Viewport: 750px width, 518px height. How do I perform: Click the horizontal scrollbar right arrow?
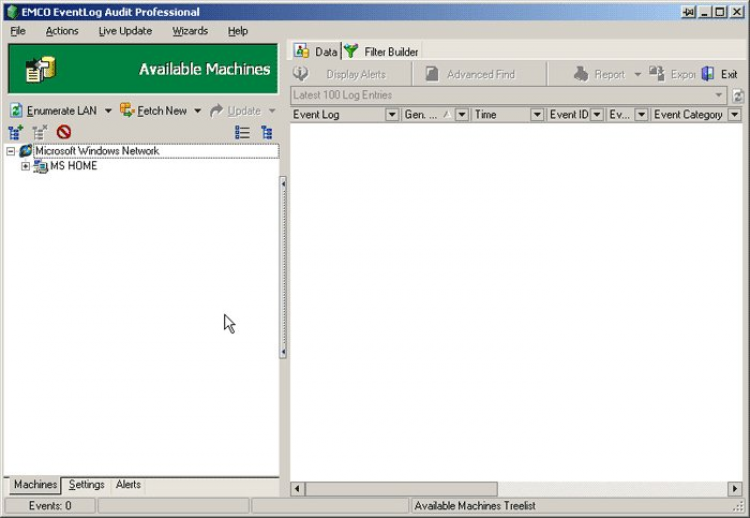pyautogui.click(x=735, y=489)
